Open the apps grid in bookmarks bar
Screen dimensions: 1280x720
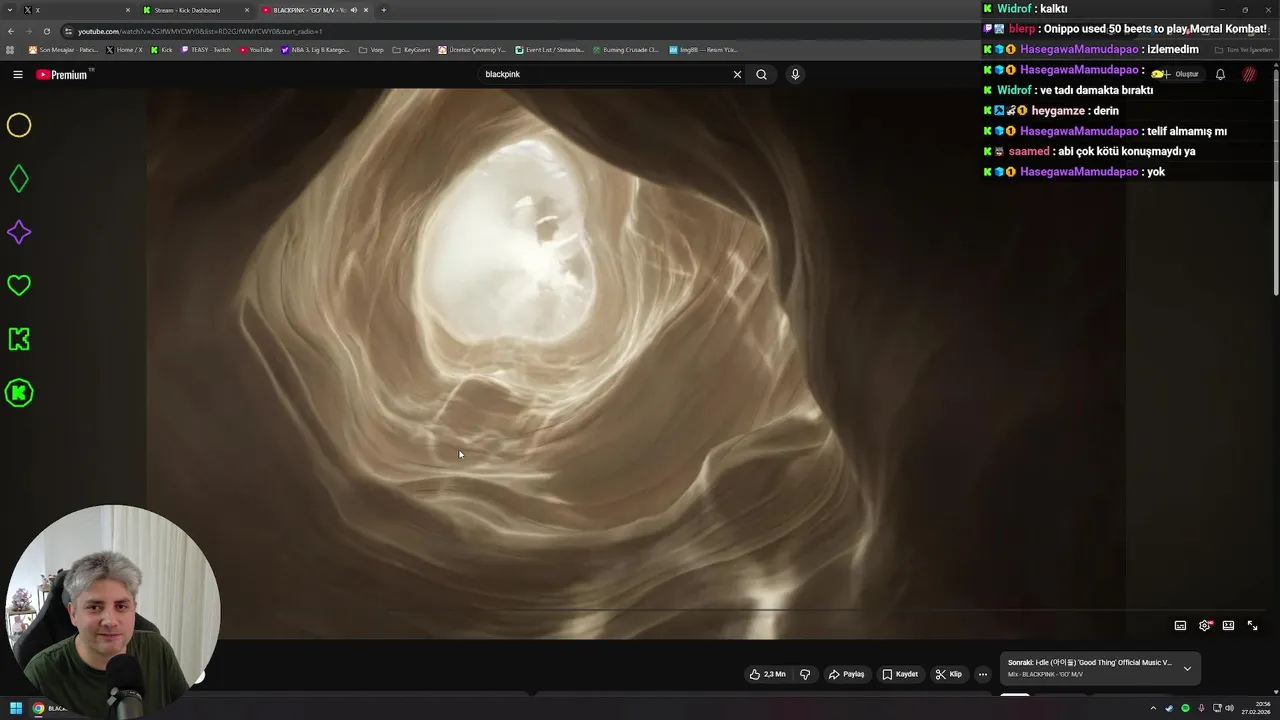11,49
